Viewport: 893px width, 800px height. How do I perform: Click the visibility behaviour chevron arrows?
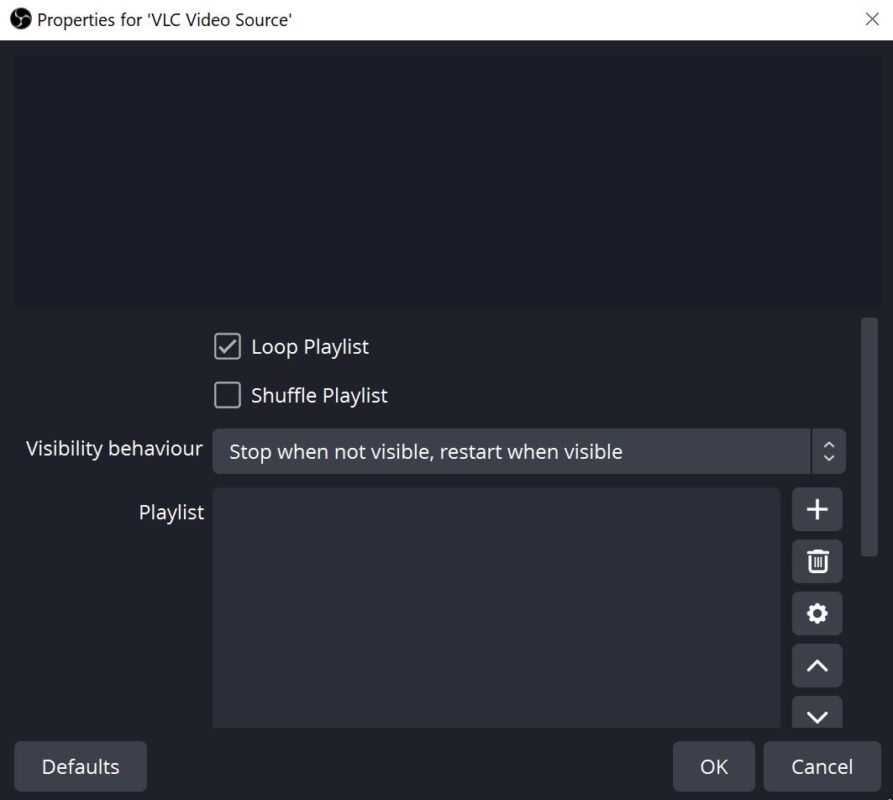pyautogui.click(x=827, y=451)
